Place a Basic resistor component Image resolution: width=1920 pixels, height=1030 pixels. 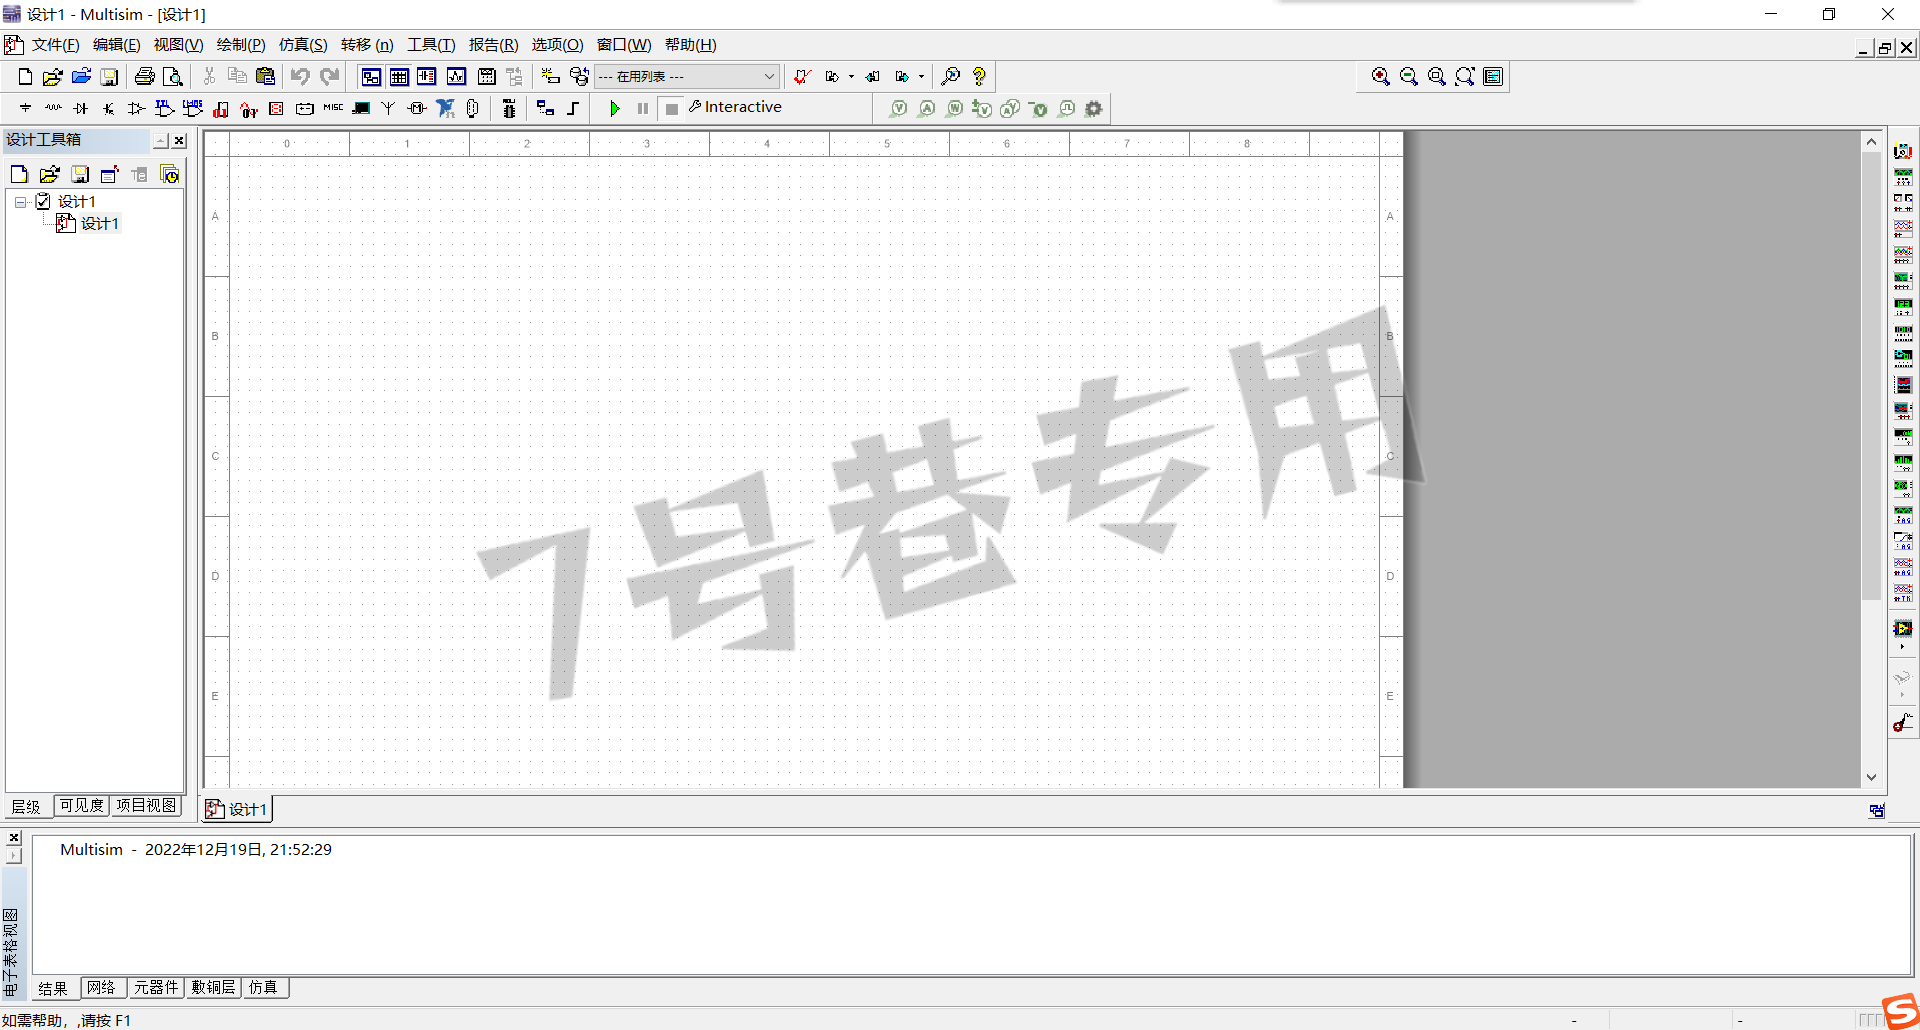click(53, 108)
